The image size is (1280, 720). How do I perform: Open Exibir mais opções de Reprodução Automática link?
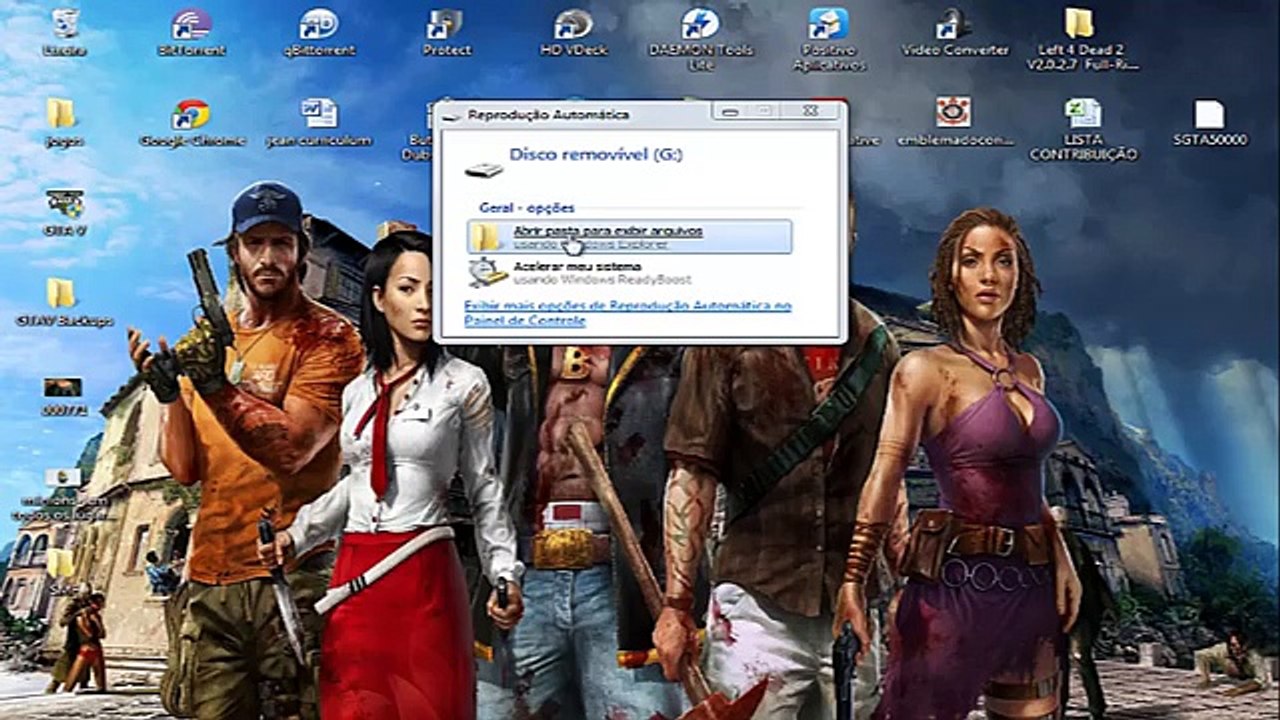point(628,313)
